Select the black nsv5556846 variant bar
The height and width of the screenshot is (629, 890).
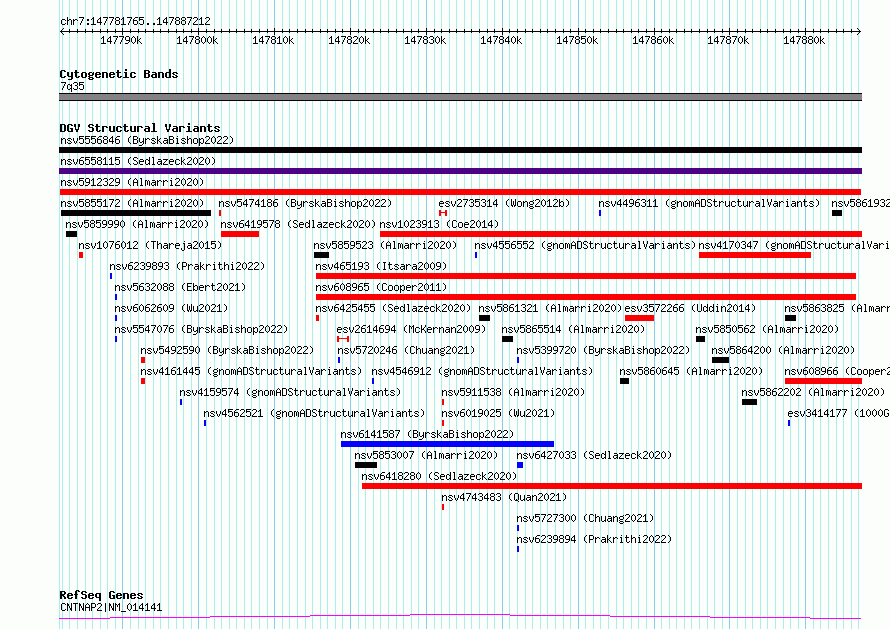tap(460, 150)
